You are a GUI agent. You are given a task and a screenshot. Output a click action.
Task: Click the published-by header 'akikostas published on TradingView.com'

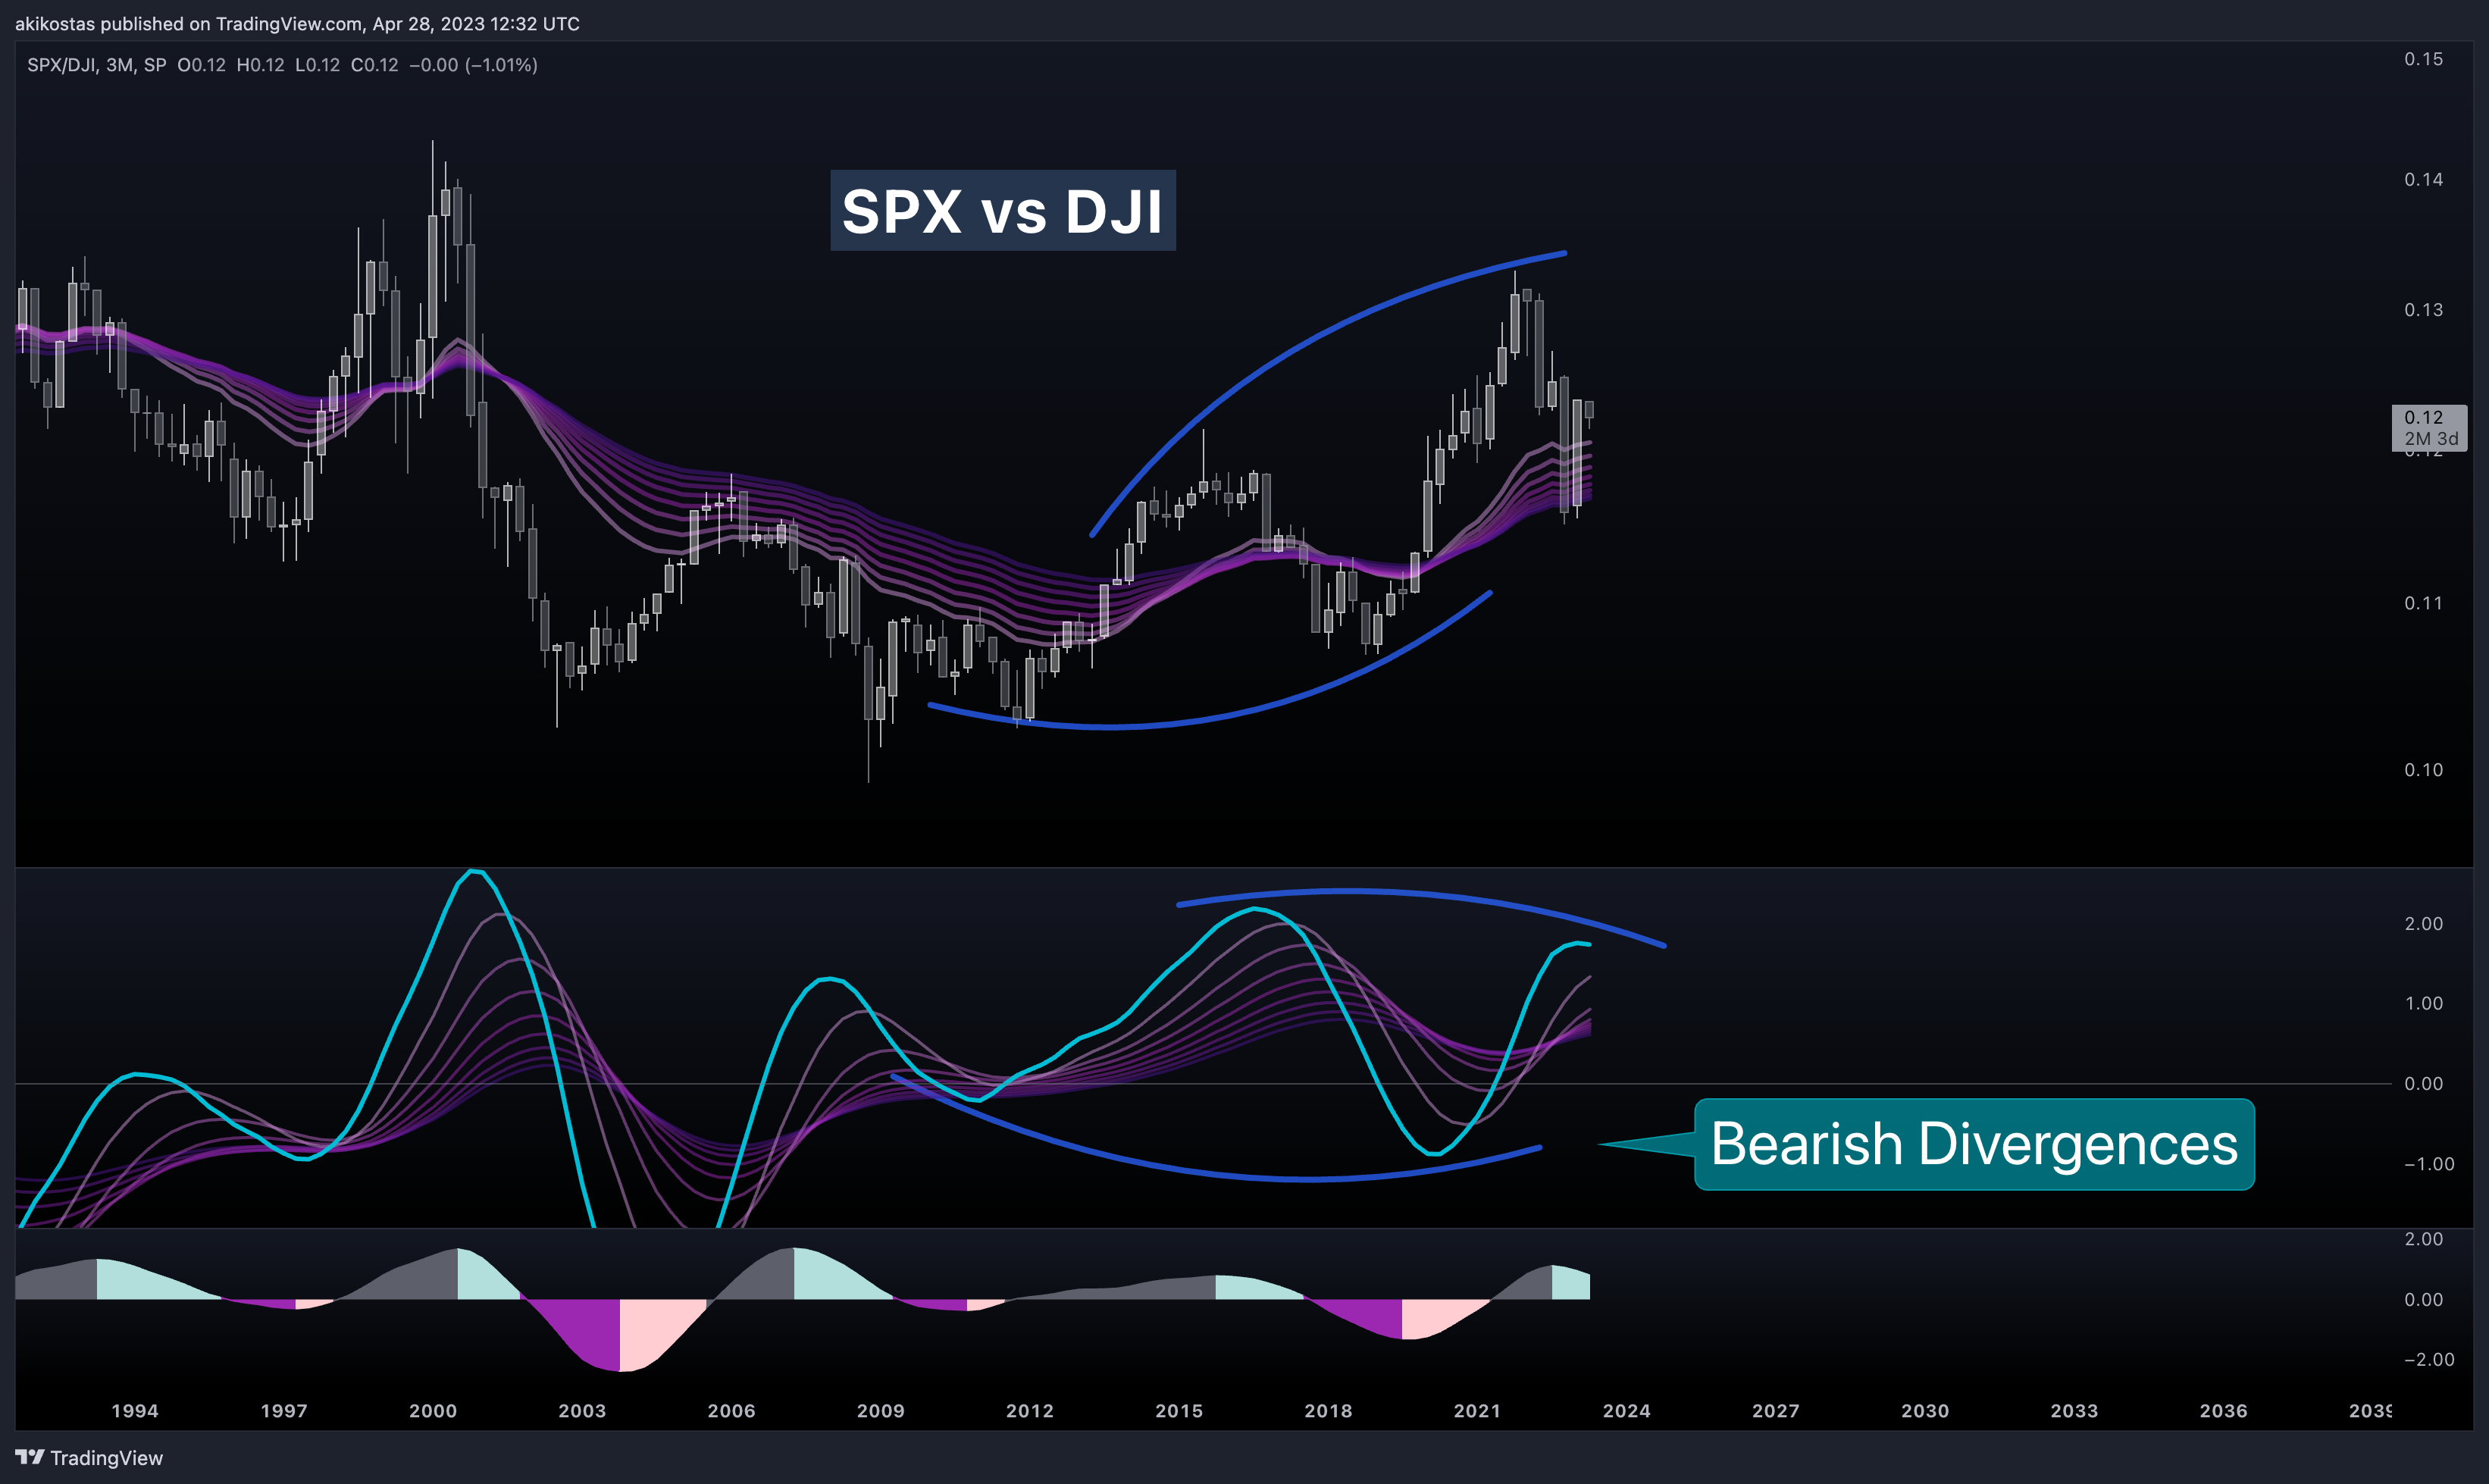pos(189,23)
